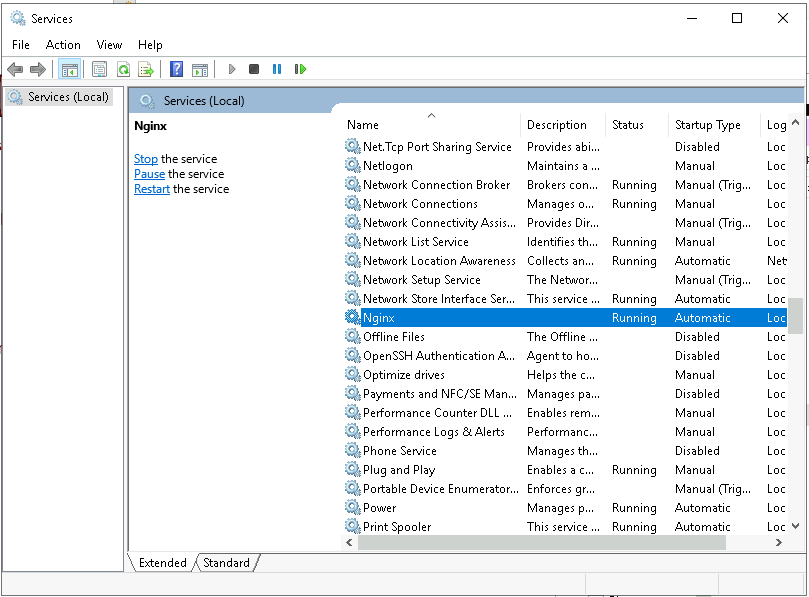The image size is (809, 597).
Task: Click the Export List toolbar icon
Action: click(146, 69)
